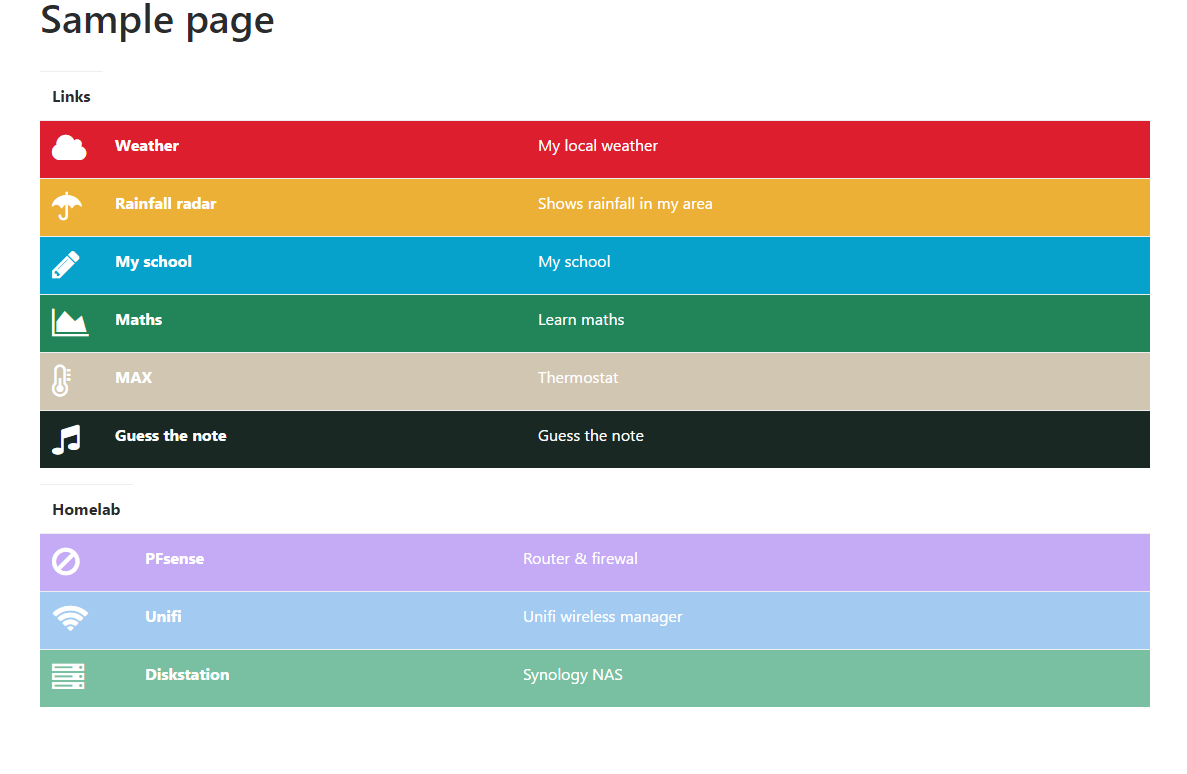
Task: Click the cloud icon in the Weather row
Action: [69, 148]
